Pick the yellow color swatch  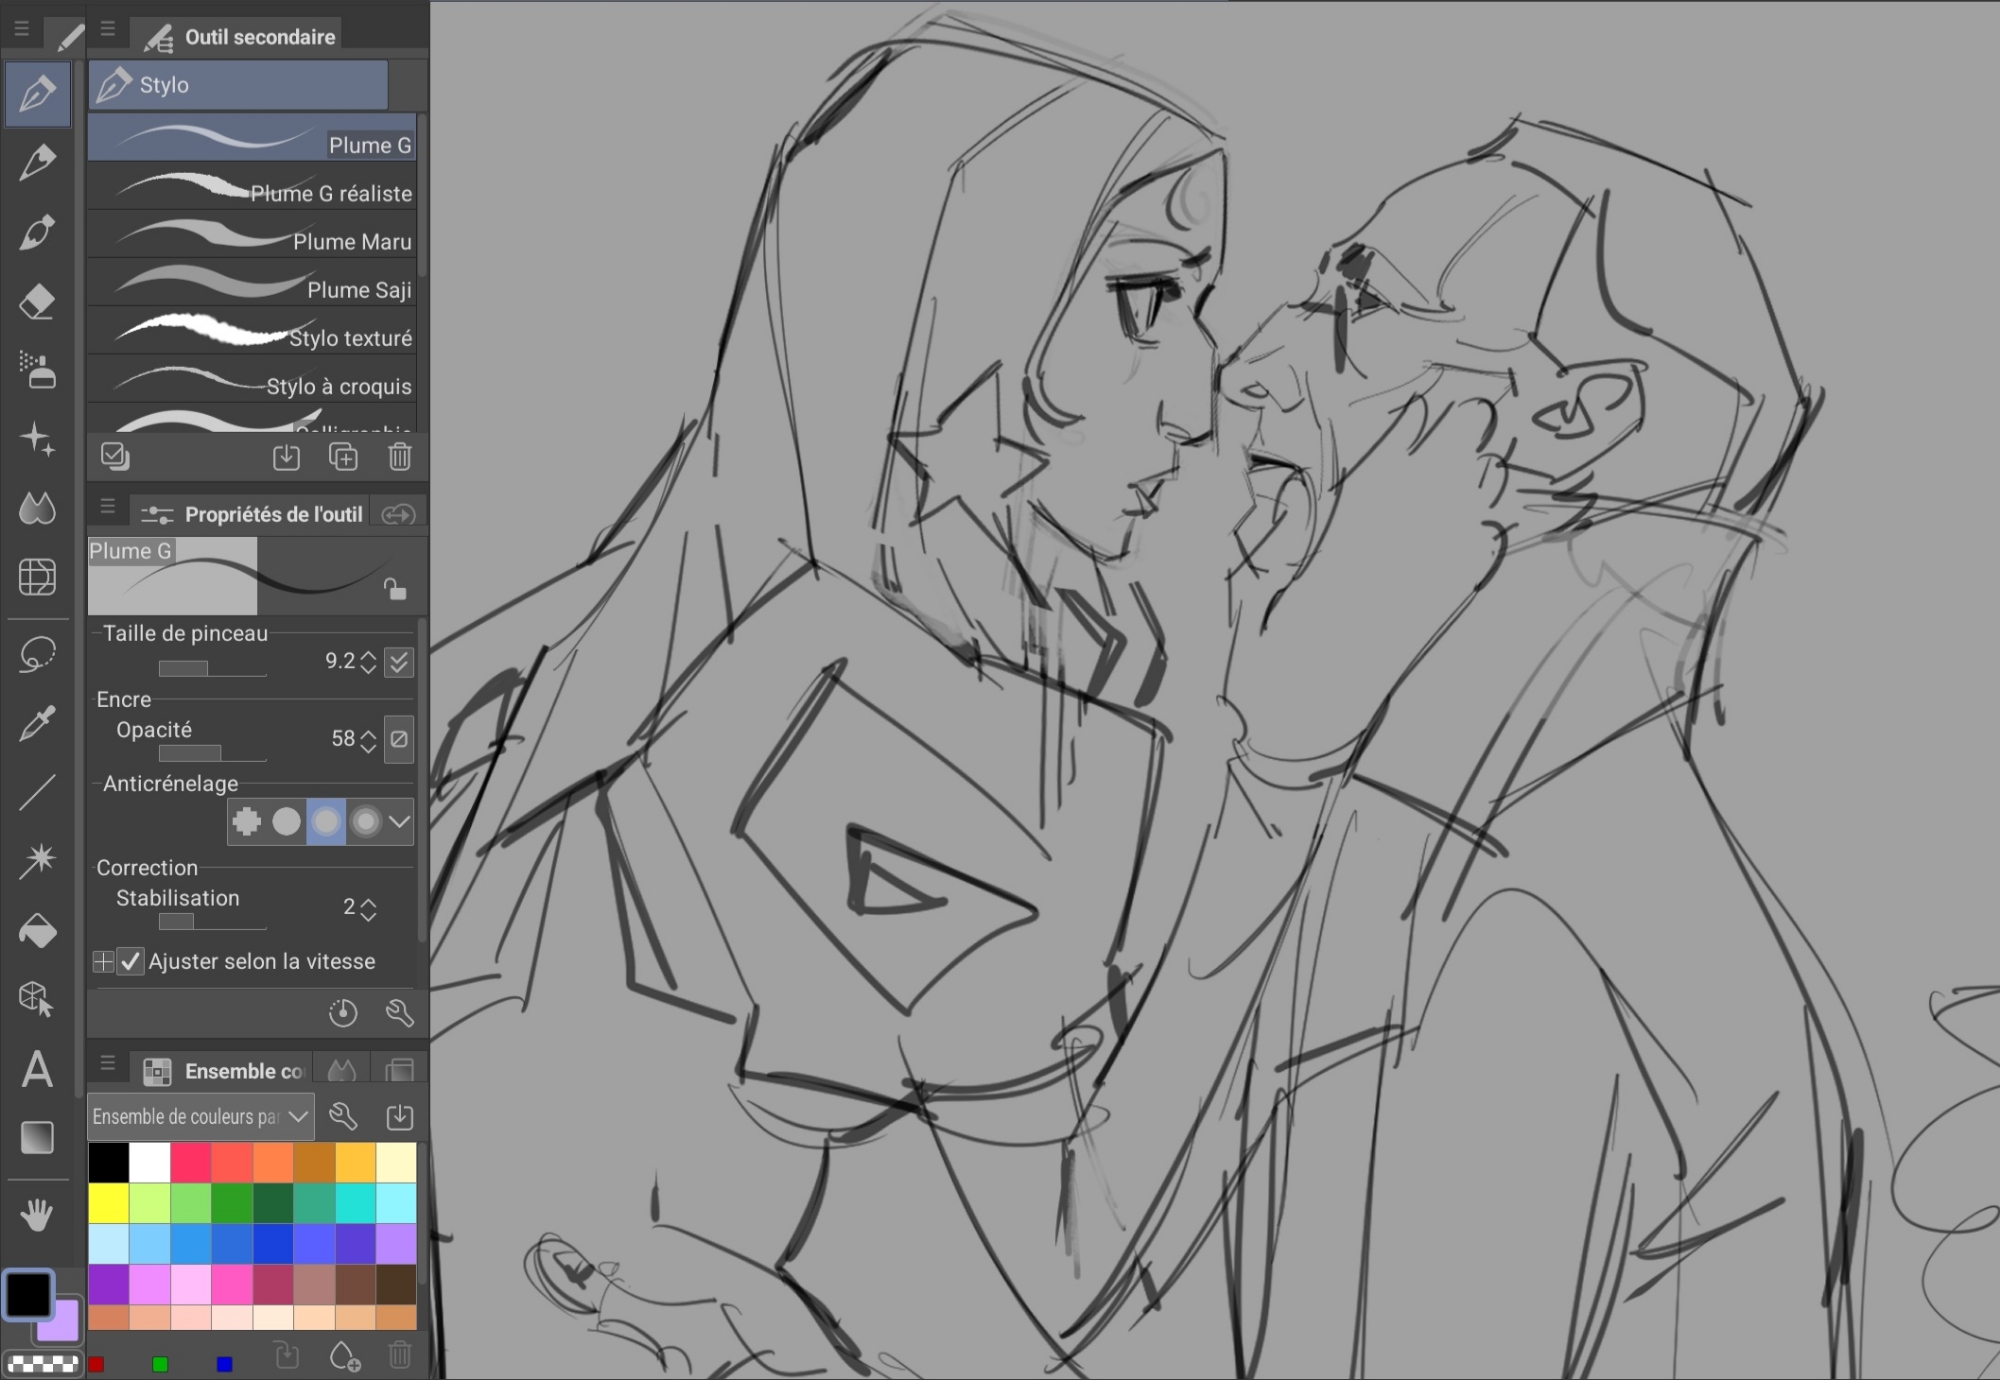[109, 1203]
